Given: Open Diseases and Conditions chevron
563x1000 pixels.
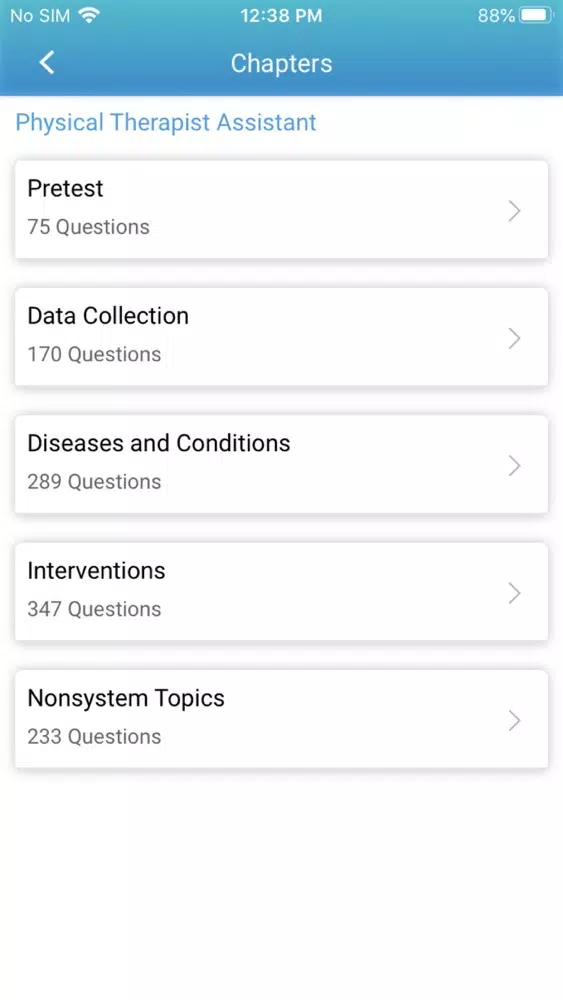Looking at the screenshot, I should 515,466.
